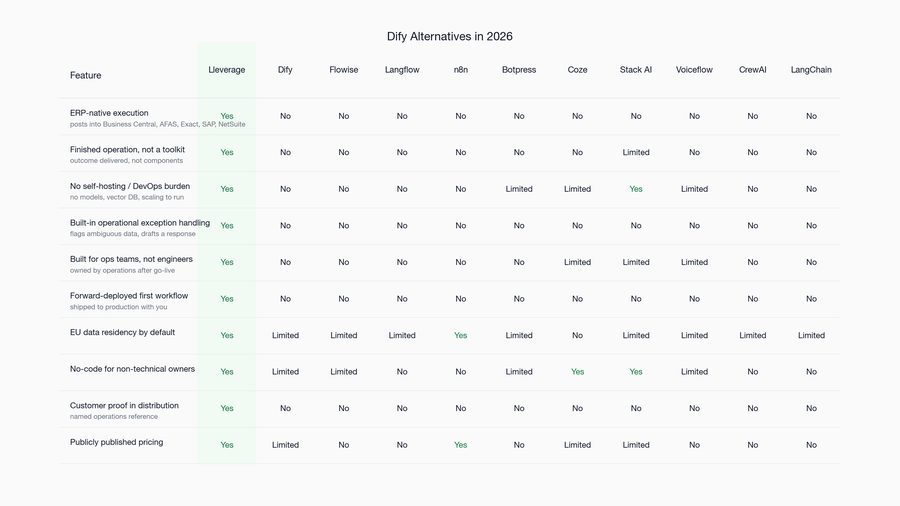Click the Publicly published pricing row label

117,442
